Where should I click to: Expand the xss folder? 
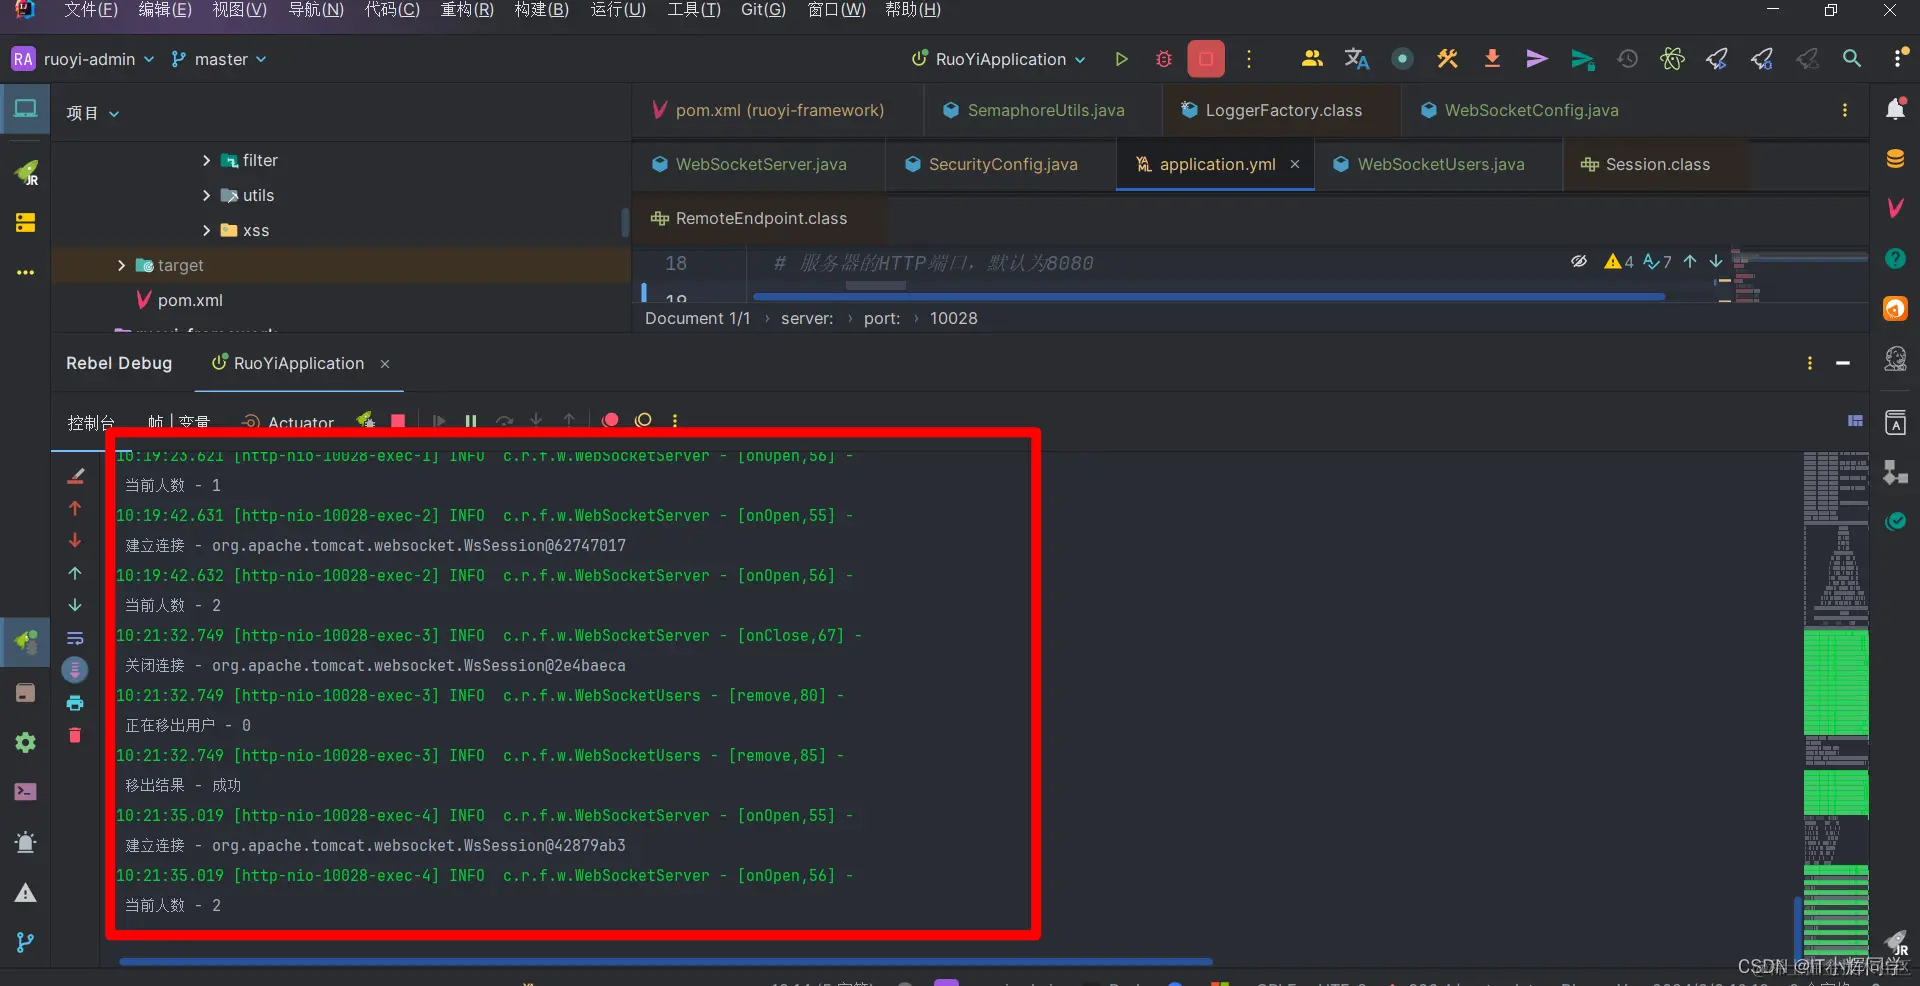[206, 230]
